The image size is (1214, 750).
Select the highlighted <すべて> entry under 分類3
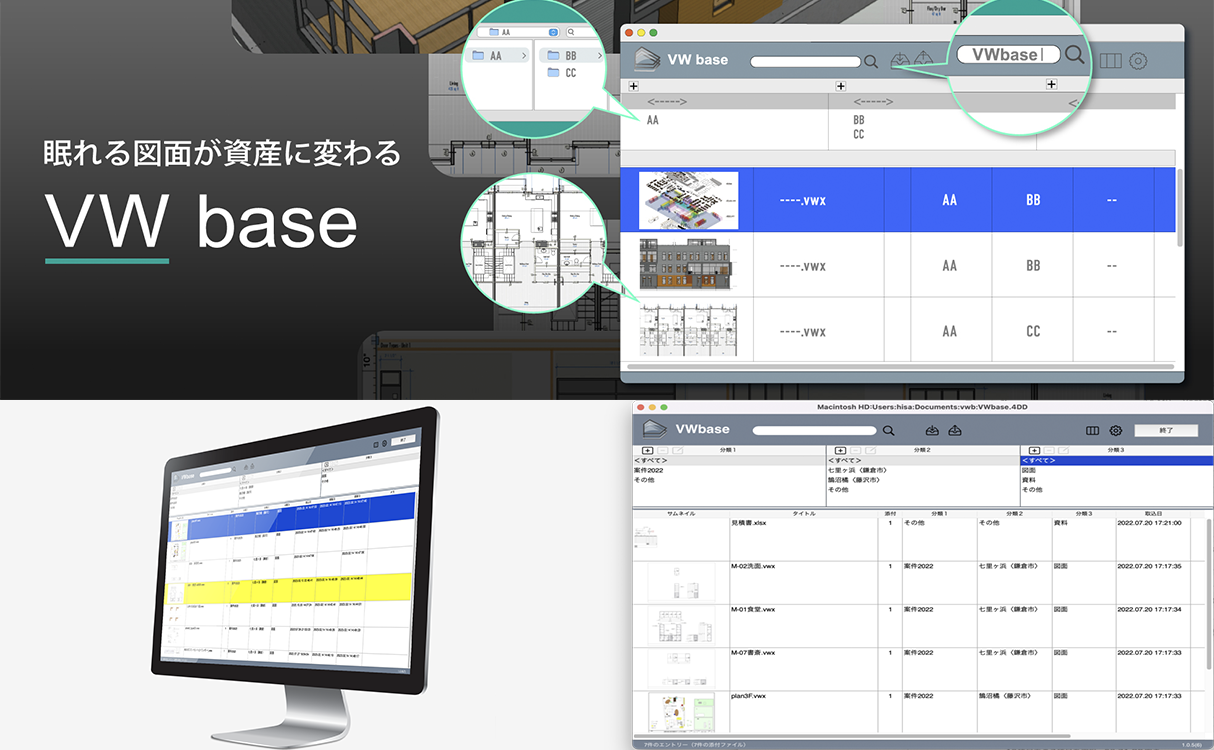(x=1039, y=460)
